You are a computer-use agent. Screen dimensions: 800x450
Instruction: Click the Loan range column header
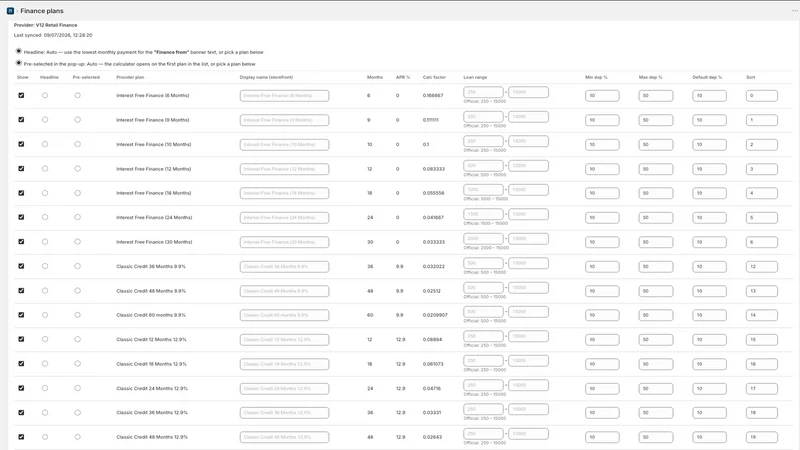tap(475, 77)
